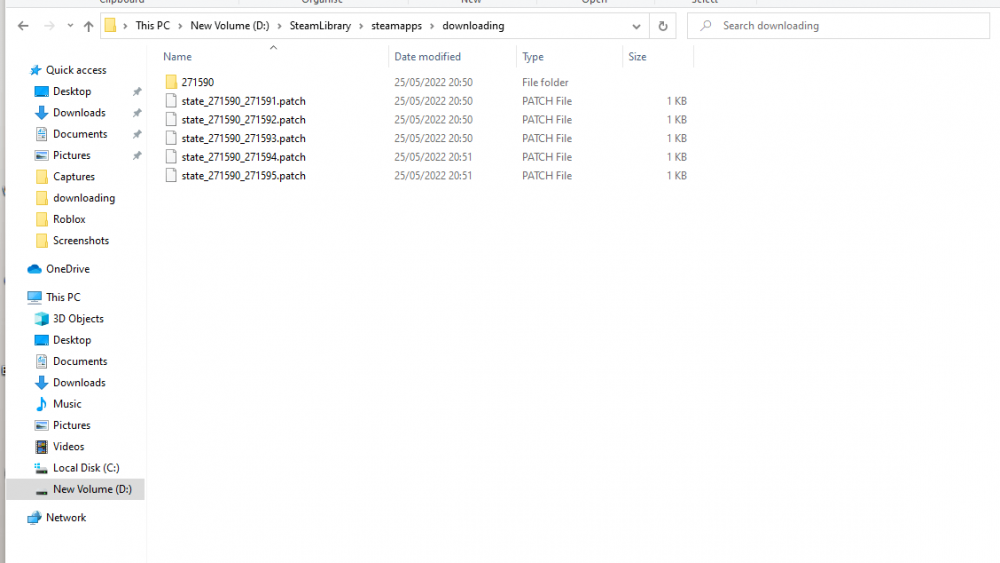This screenshot has width=1000, height=563.
Task: Refresh the downloading folder view
Action: pyautogui.click(x=663, y=26)
